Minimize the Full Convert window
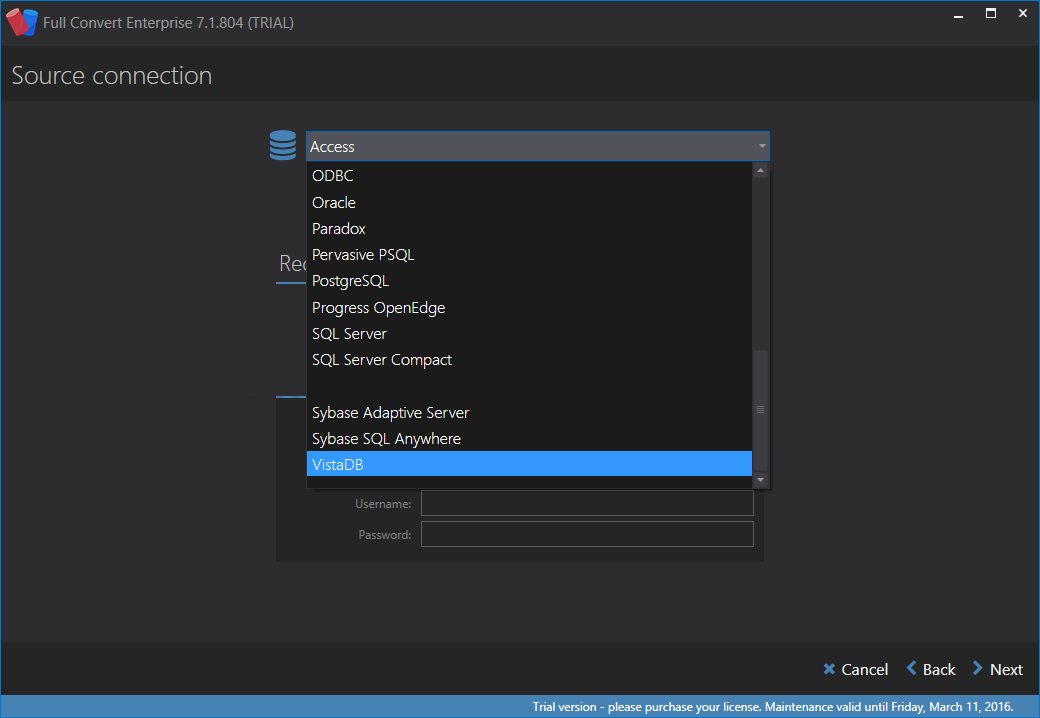 click(x=958, y=15)
